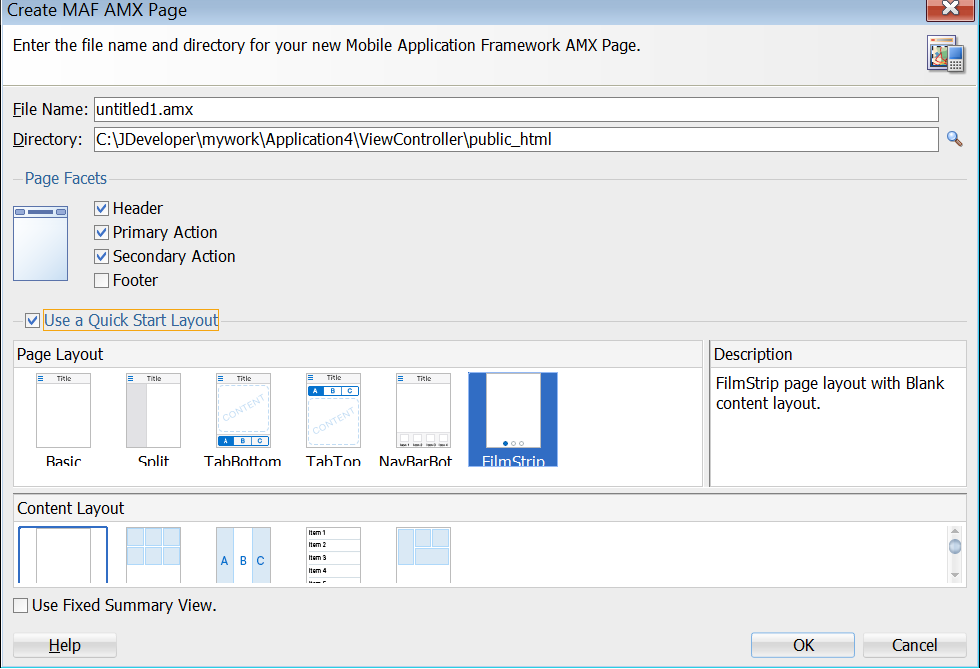The width and height of the screenshot is (980, 669).
Task: Click the content layout scrollbar thumb
Action: pyautogui.click(x=954, y=547)
